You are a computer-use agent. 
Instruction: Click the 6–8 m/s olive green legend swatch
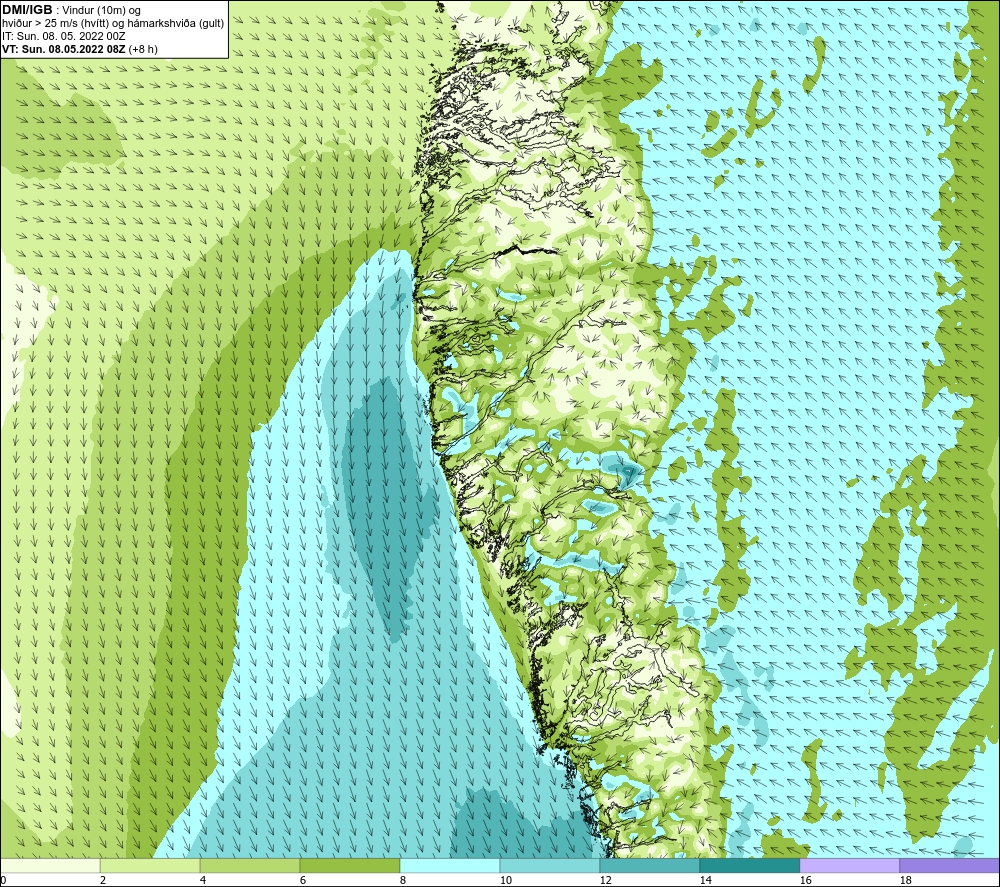click(349, 865)
